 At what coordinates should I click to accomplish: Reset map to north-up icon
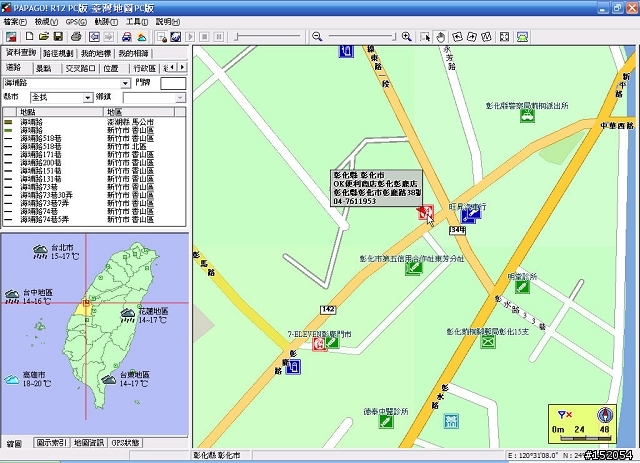(486, 37)
